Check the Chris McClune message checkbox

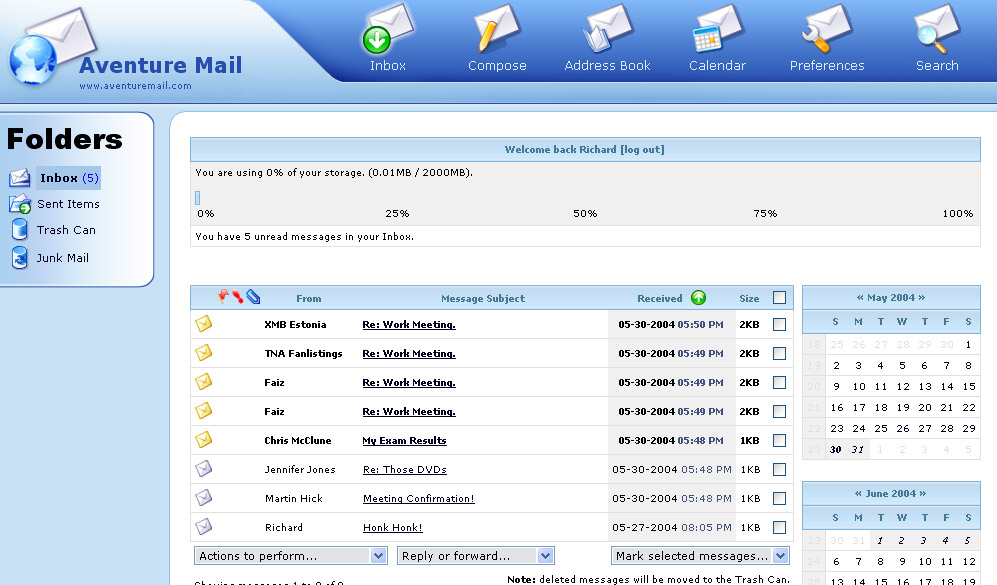(x=779, y=441)
